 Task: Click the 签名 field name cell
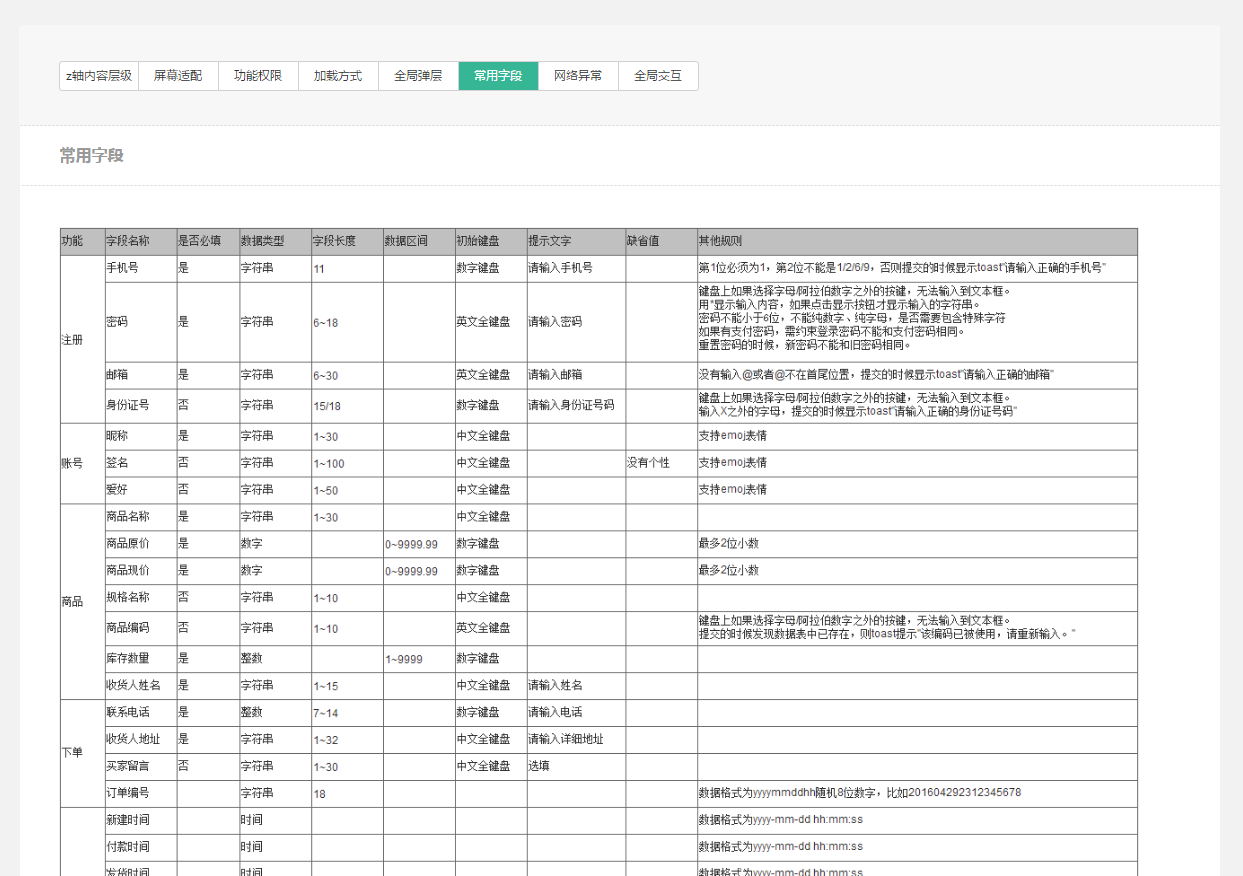point(140,463)
